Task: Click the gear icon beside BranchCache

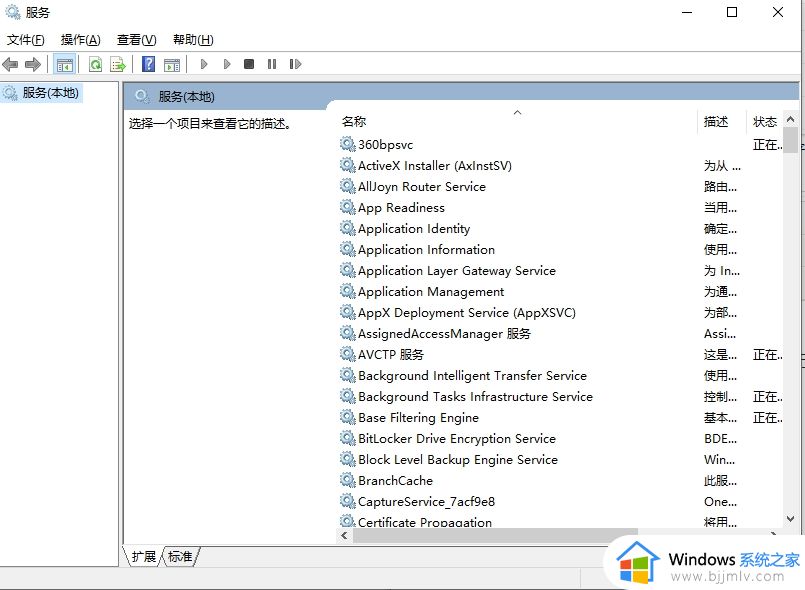Action: pyautogui.click(x=348, y=480)
